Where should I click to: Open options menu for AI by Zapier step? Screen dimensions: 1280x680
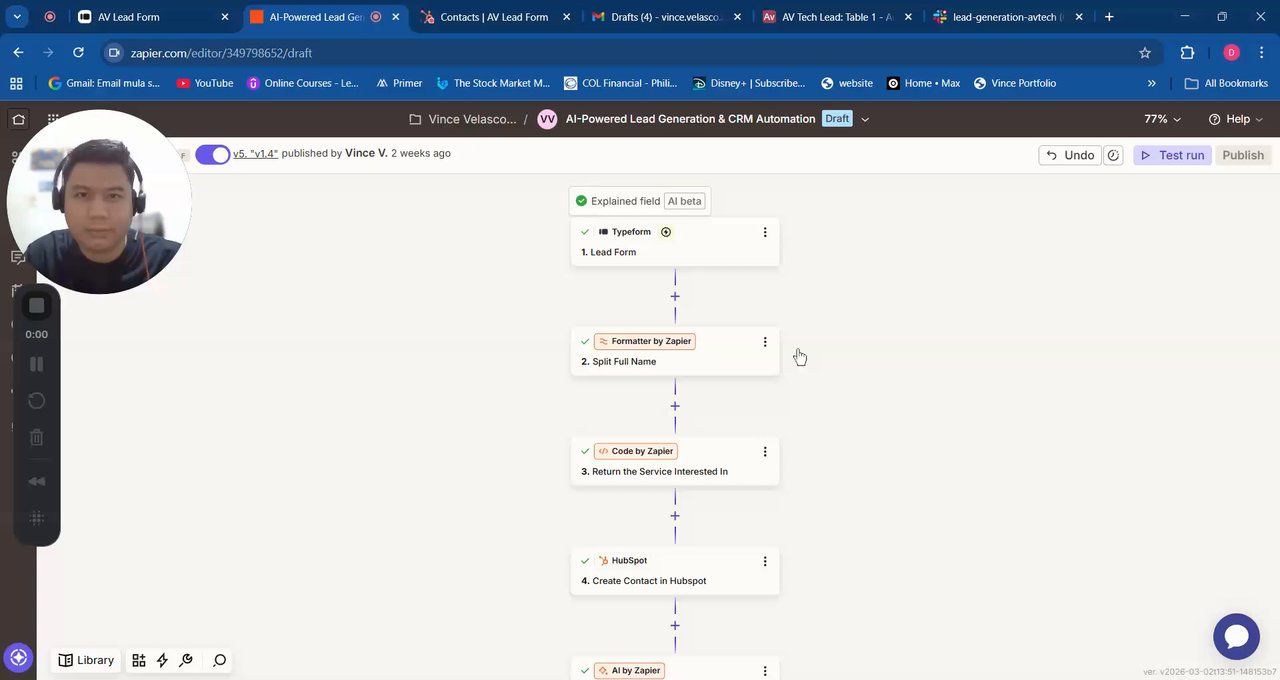tap(765, 671)
